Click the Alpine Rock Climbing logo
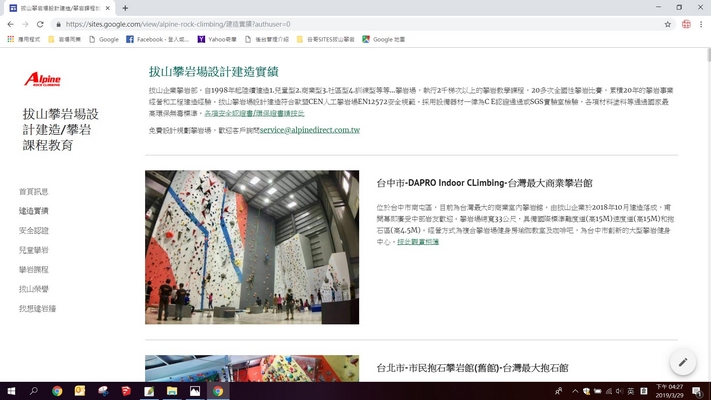This screenshot has width=711, height=400. pyautogui.click(x=43, y=79)
